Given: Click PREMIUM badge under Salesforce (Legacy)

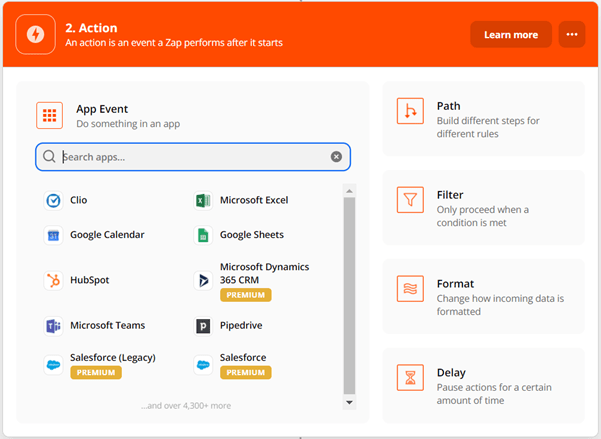Looking at the screenshot, I should (96, 372).
